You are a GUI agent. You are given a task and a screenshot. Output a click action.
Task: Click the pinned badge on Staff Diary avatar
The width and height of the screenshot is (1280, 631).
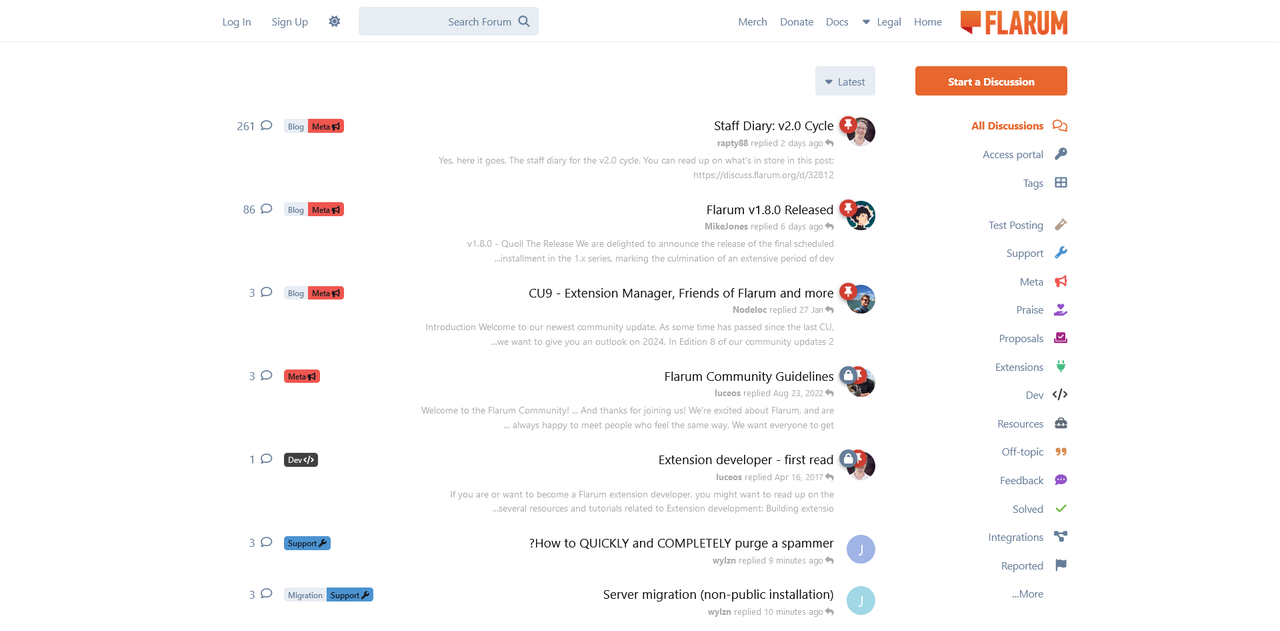click(848, 125)
